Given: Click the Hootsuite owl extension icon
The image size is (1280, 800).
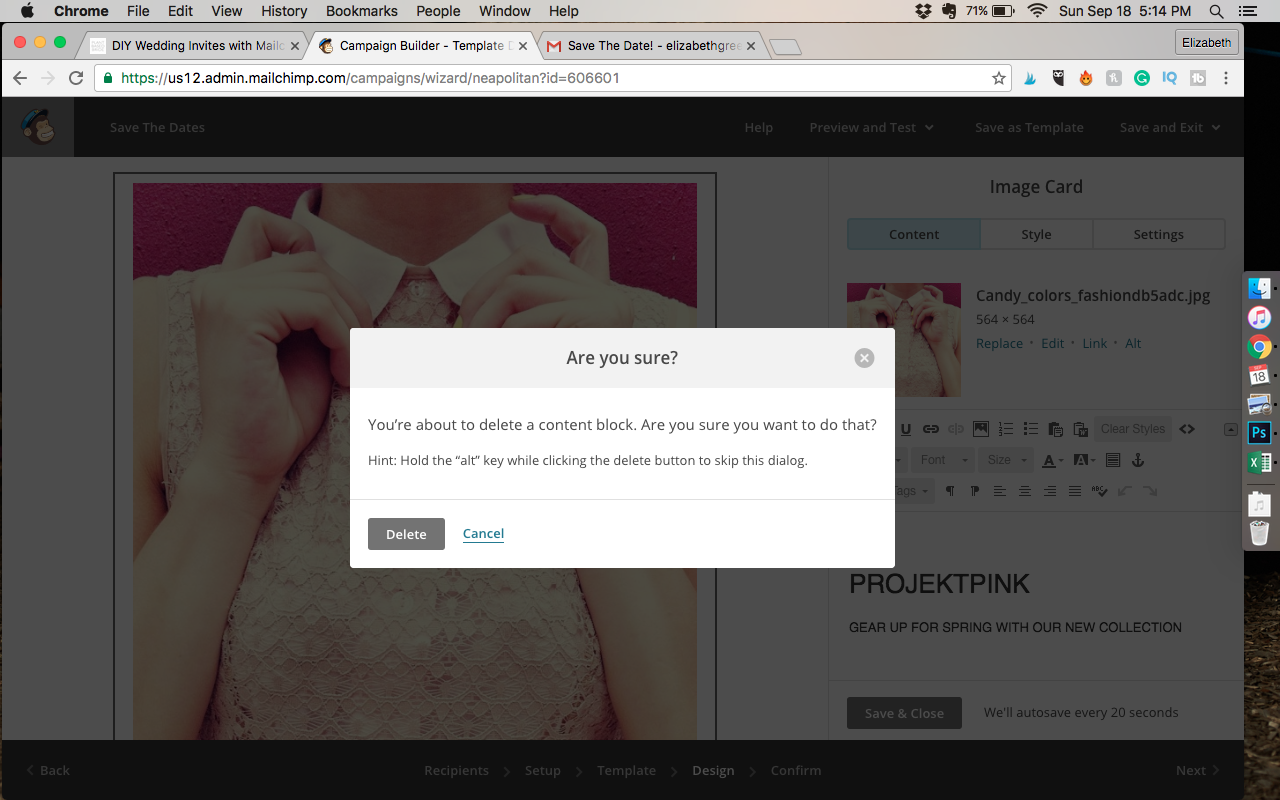Looking at the screenshot, I should pyautogui.click(x=1058, y=78).
